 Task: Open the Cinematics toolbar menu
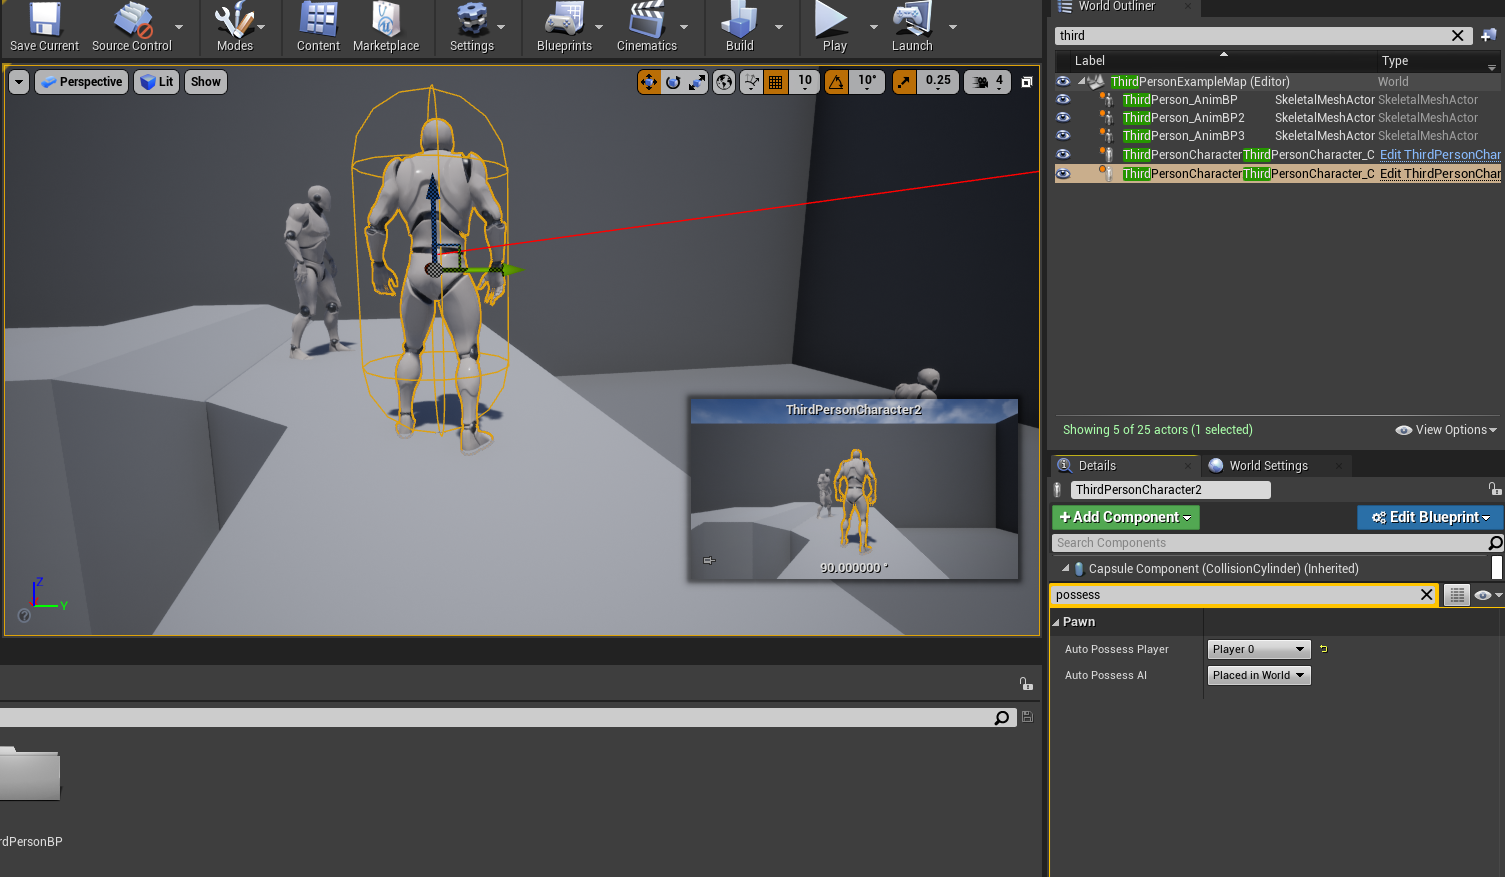(646, 28)
